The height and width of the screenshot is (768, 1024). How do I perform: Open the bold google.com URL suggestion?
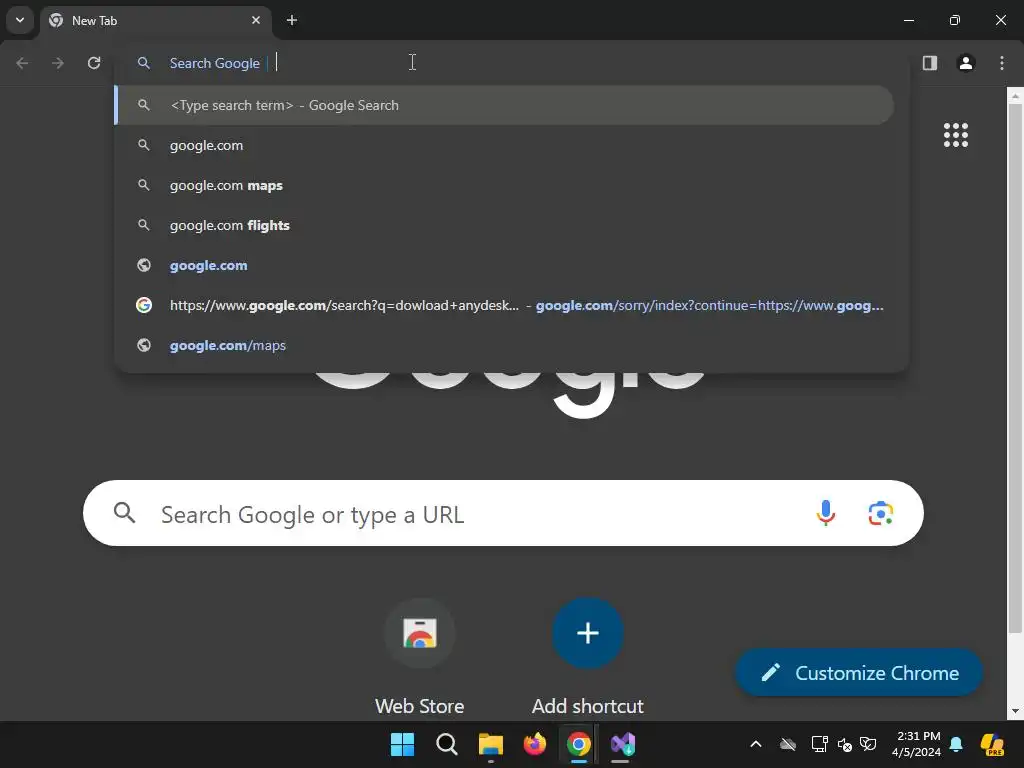pos(504,265)
